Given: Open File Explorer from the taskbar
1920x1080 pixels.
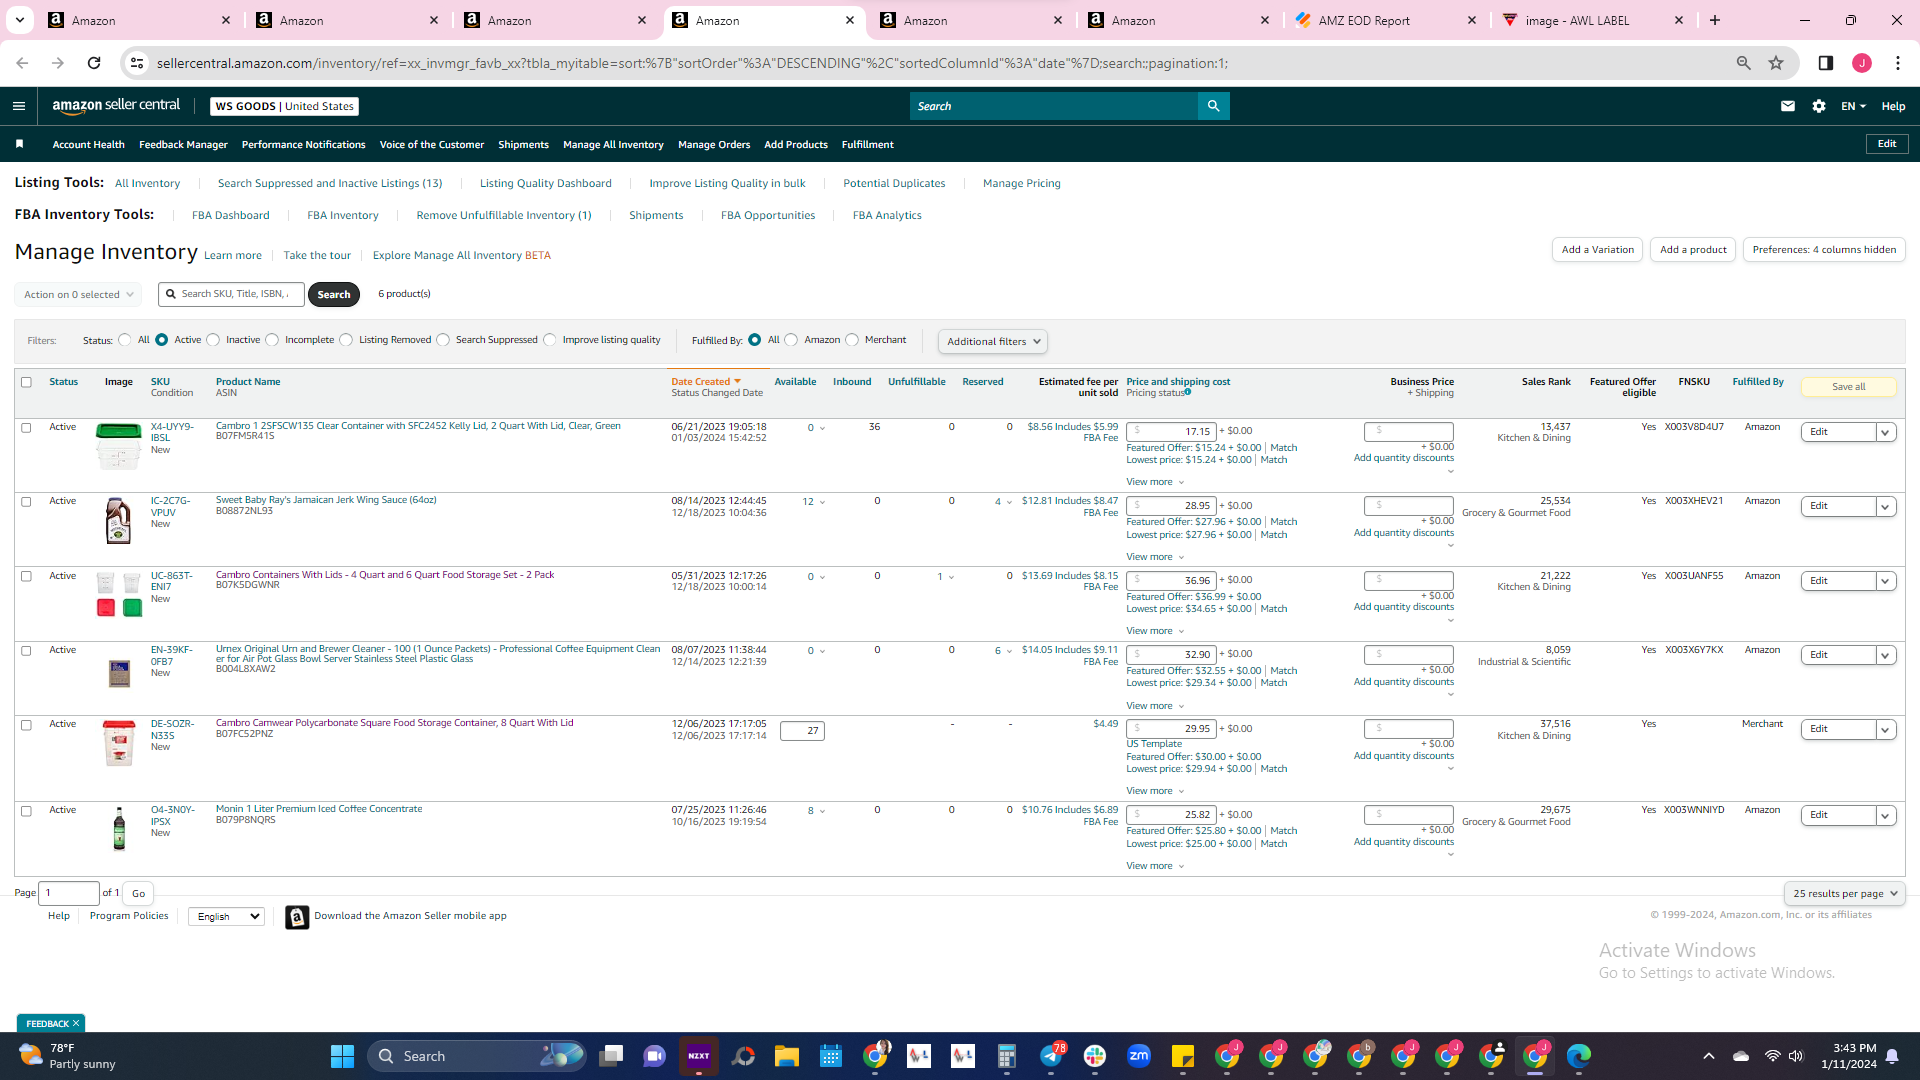Looking at the screenshot, I should click(787, 1056).
